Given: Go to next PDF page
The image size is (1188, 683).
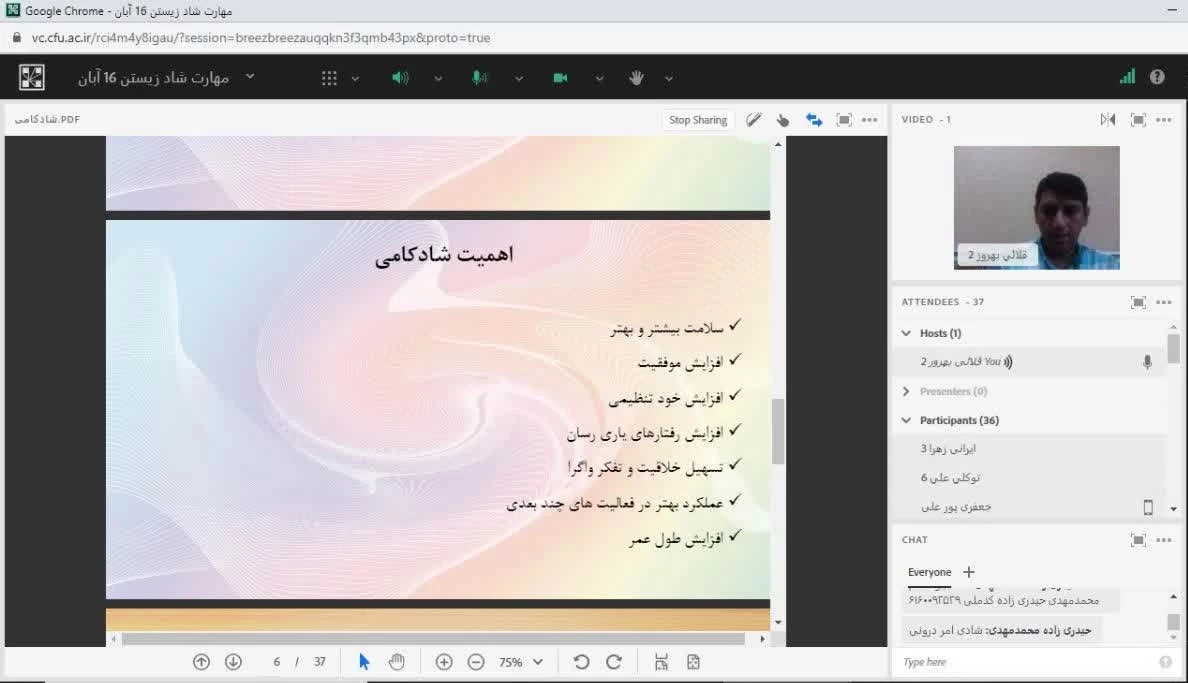Looking at the screenshot, I should pos(233,662).
